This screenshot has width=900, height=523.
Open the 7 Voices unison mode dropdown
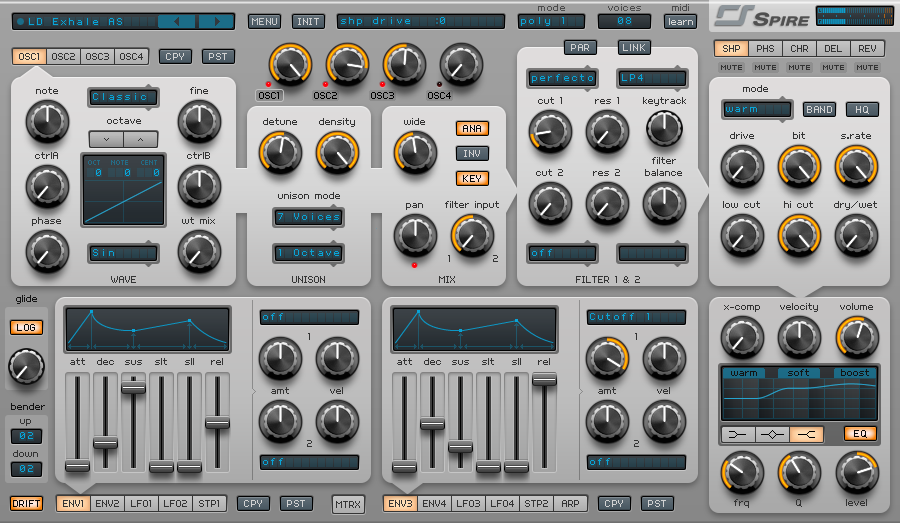tap(308, 217)
